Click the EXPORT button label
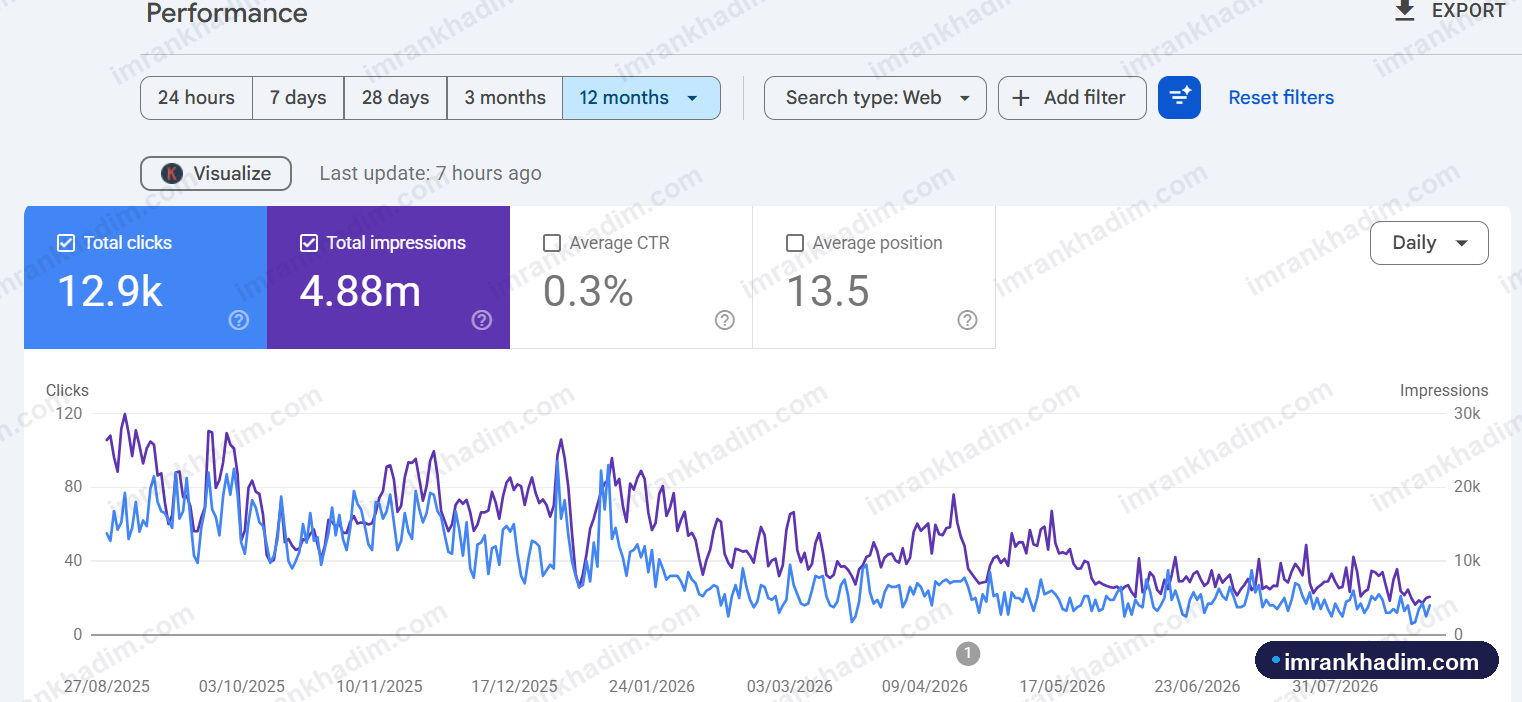 [x=1469, y=10]
